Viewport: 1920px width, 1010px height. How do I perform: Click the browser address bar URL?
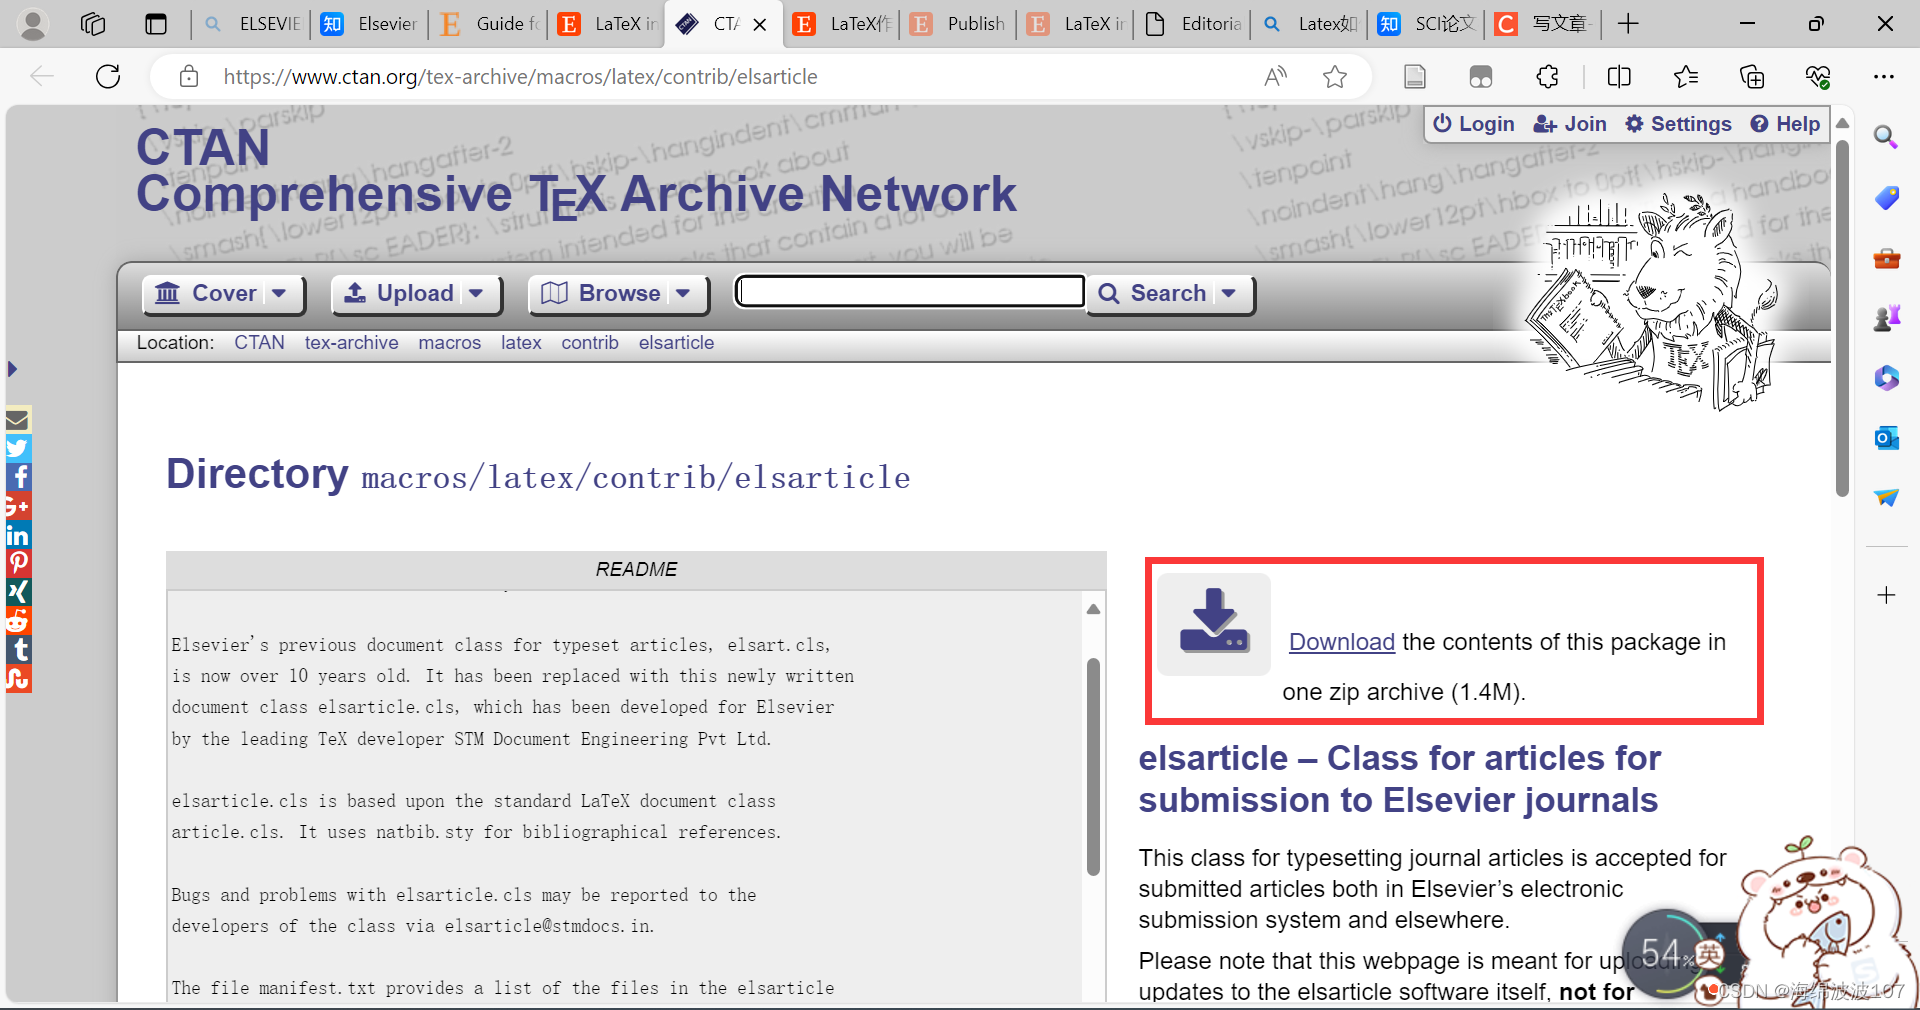click(x=520, y=77)
